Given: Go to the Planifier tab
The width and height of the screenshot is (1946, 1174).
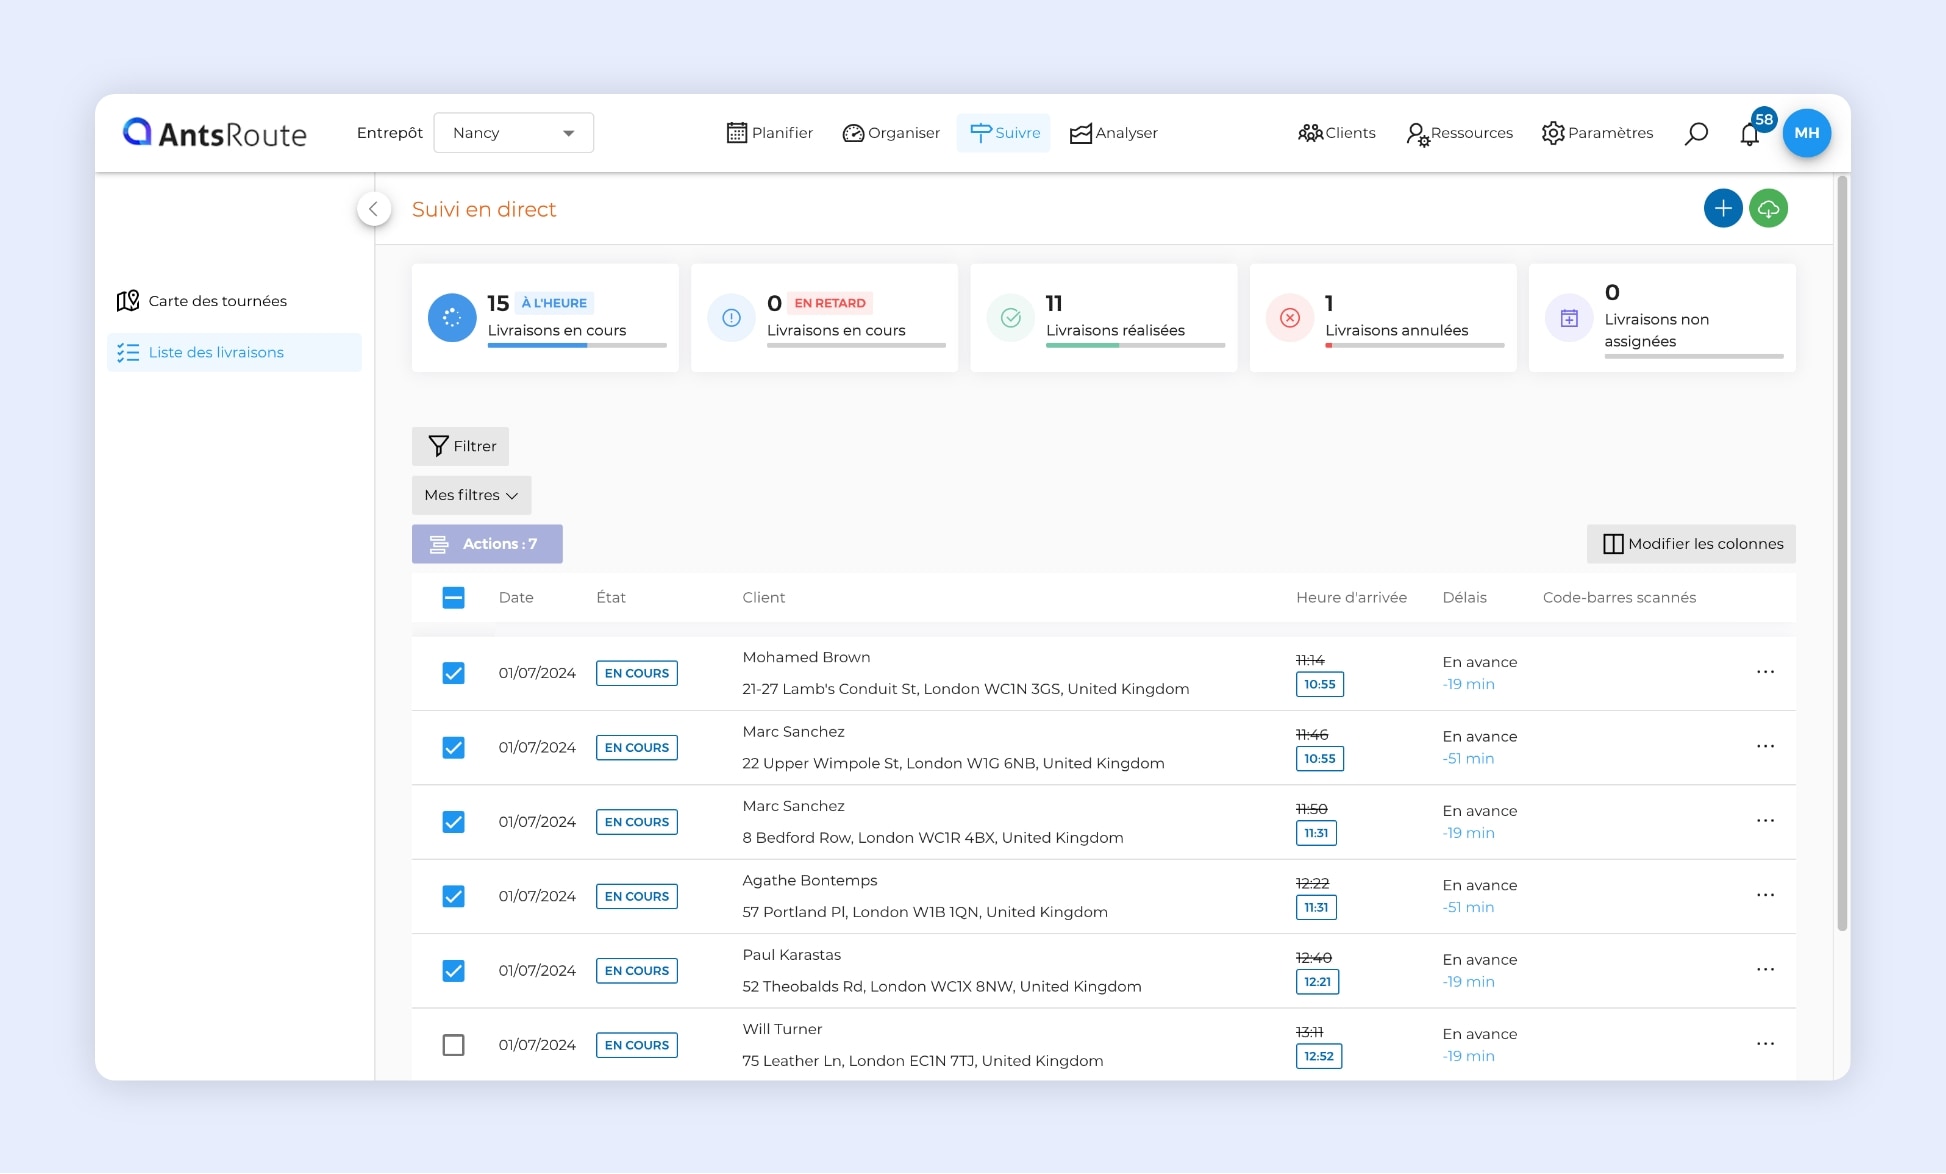Looking at the screenshot, I should [769, 133].
